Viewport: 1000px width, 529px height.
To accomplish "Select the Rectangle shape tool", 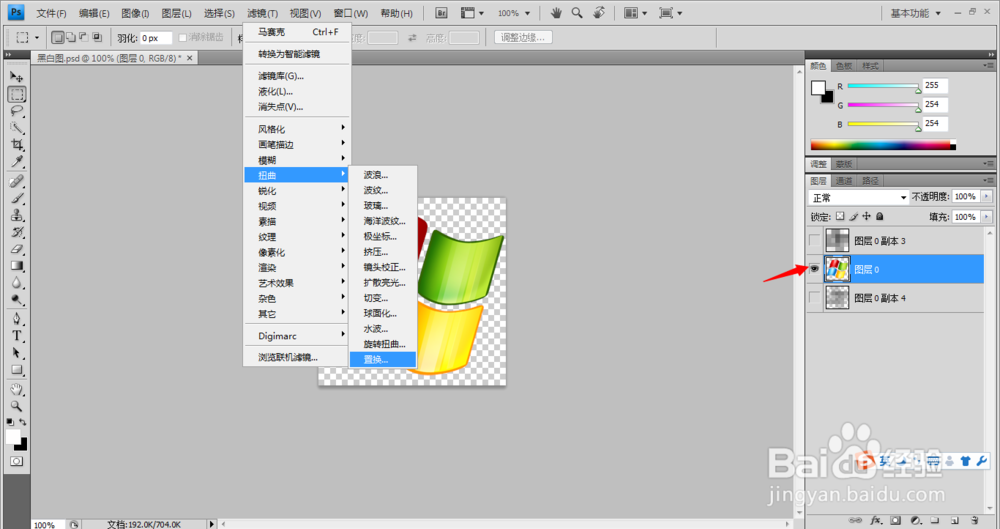I will [x=17, y=369].
